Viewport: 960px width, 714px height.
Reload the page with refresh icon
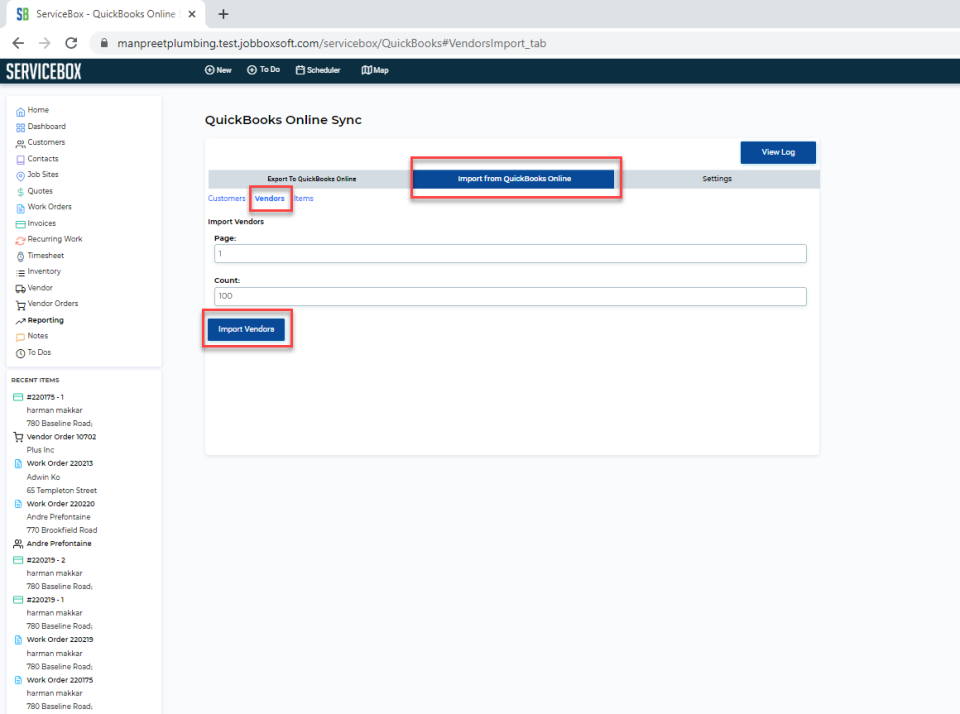point(71,43)
